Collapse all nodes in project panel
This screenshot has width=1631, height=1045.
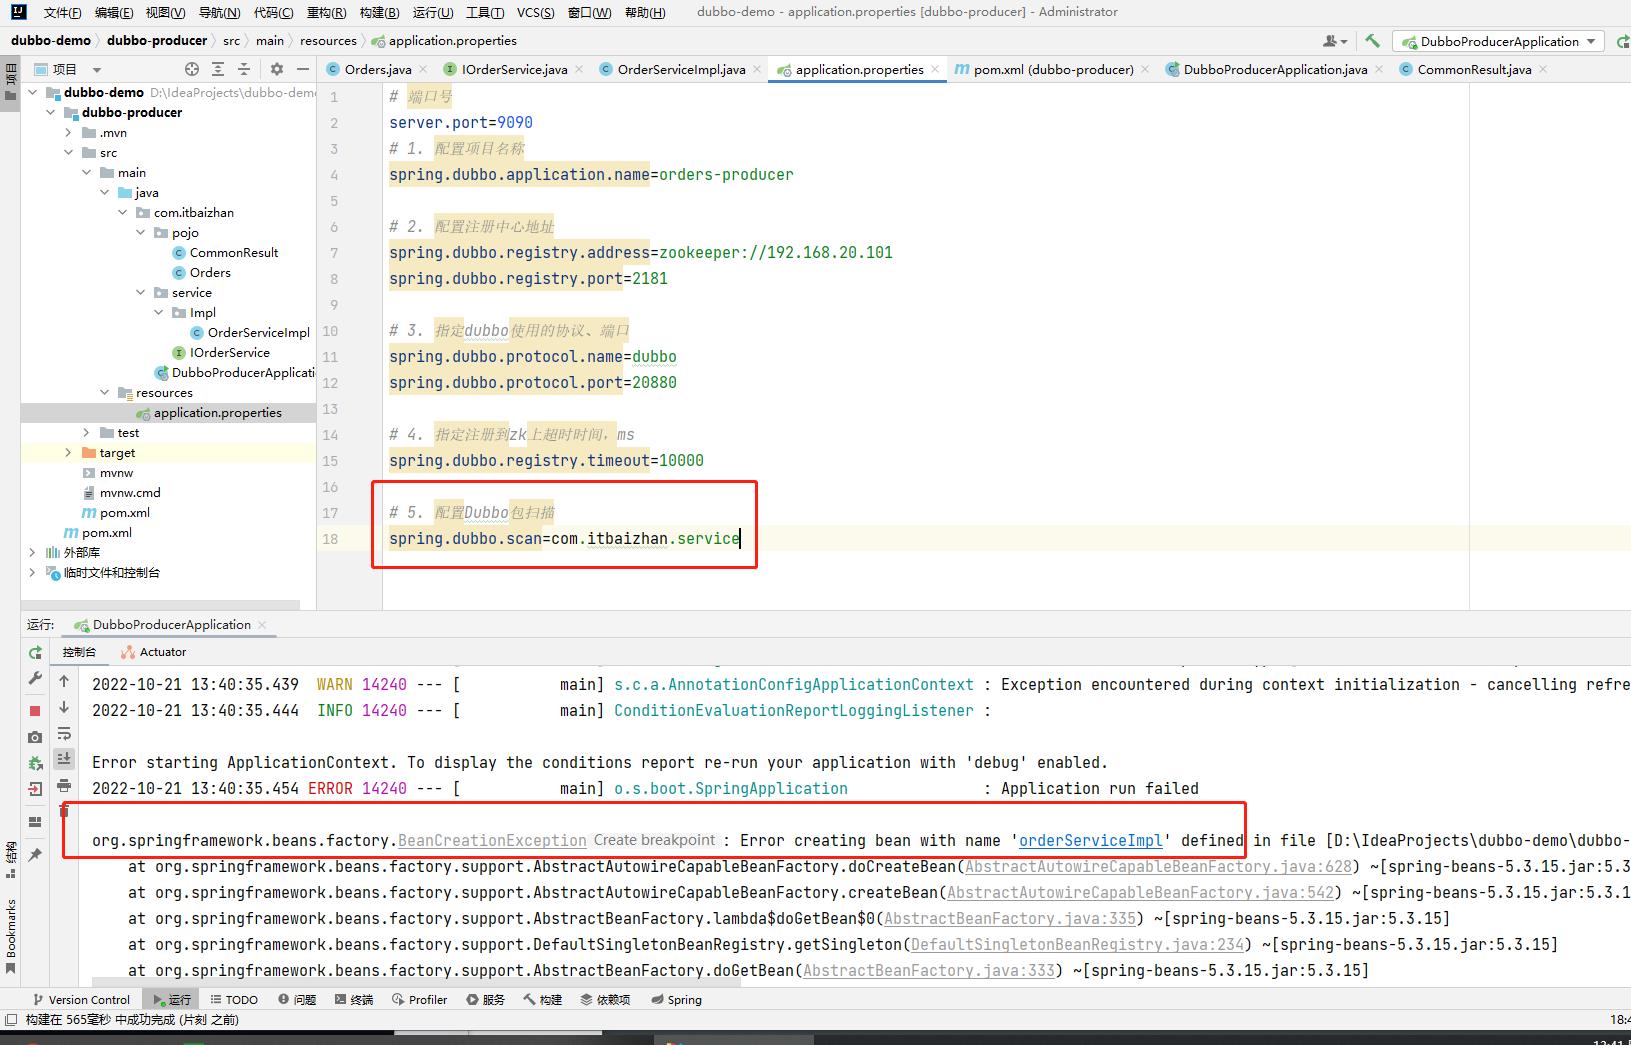point(244,69)
